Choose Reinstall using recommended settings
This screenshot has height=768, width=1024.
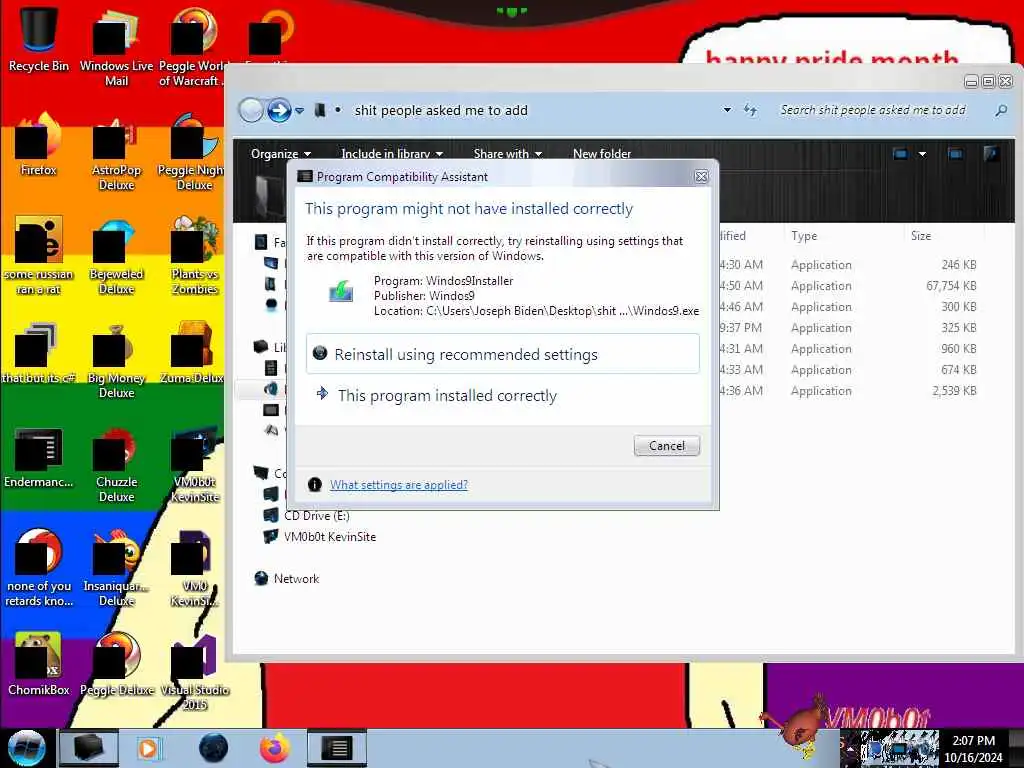502,354
